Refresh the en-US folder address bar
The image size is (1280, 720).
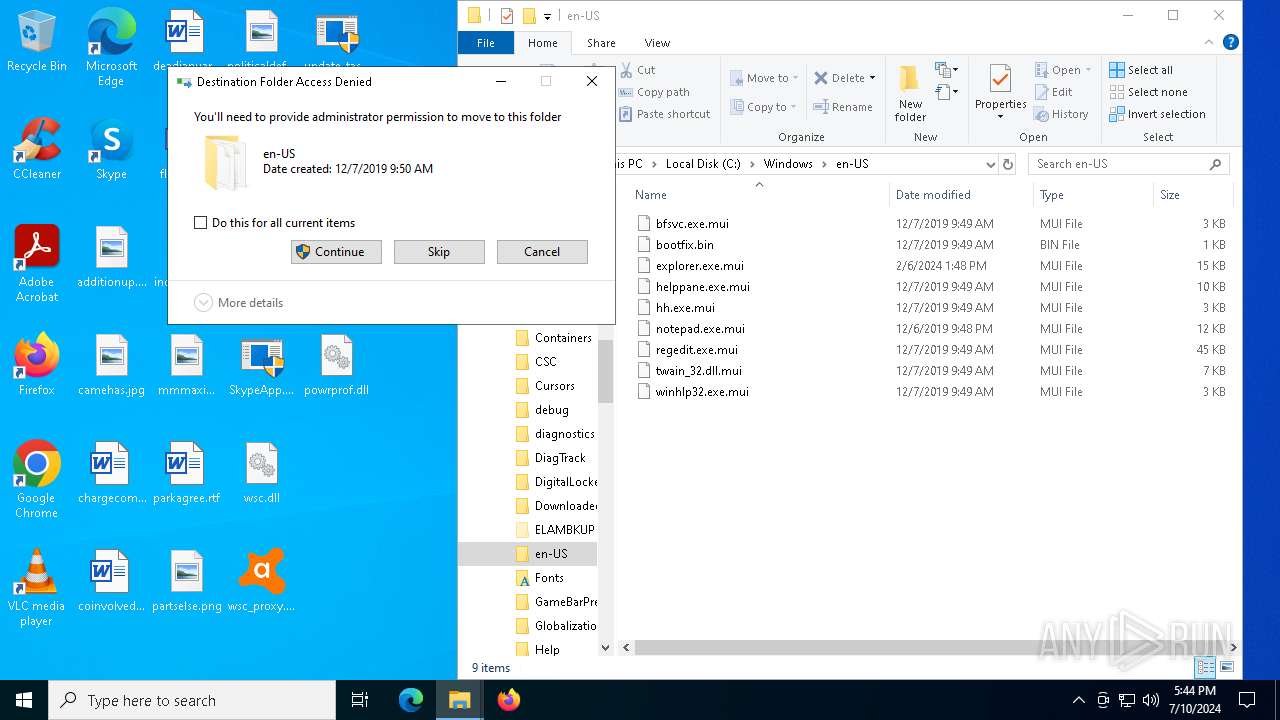point(1008,164)
